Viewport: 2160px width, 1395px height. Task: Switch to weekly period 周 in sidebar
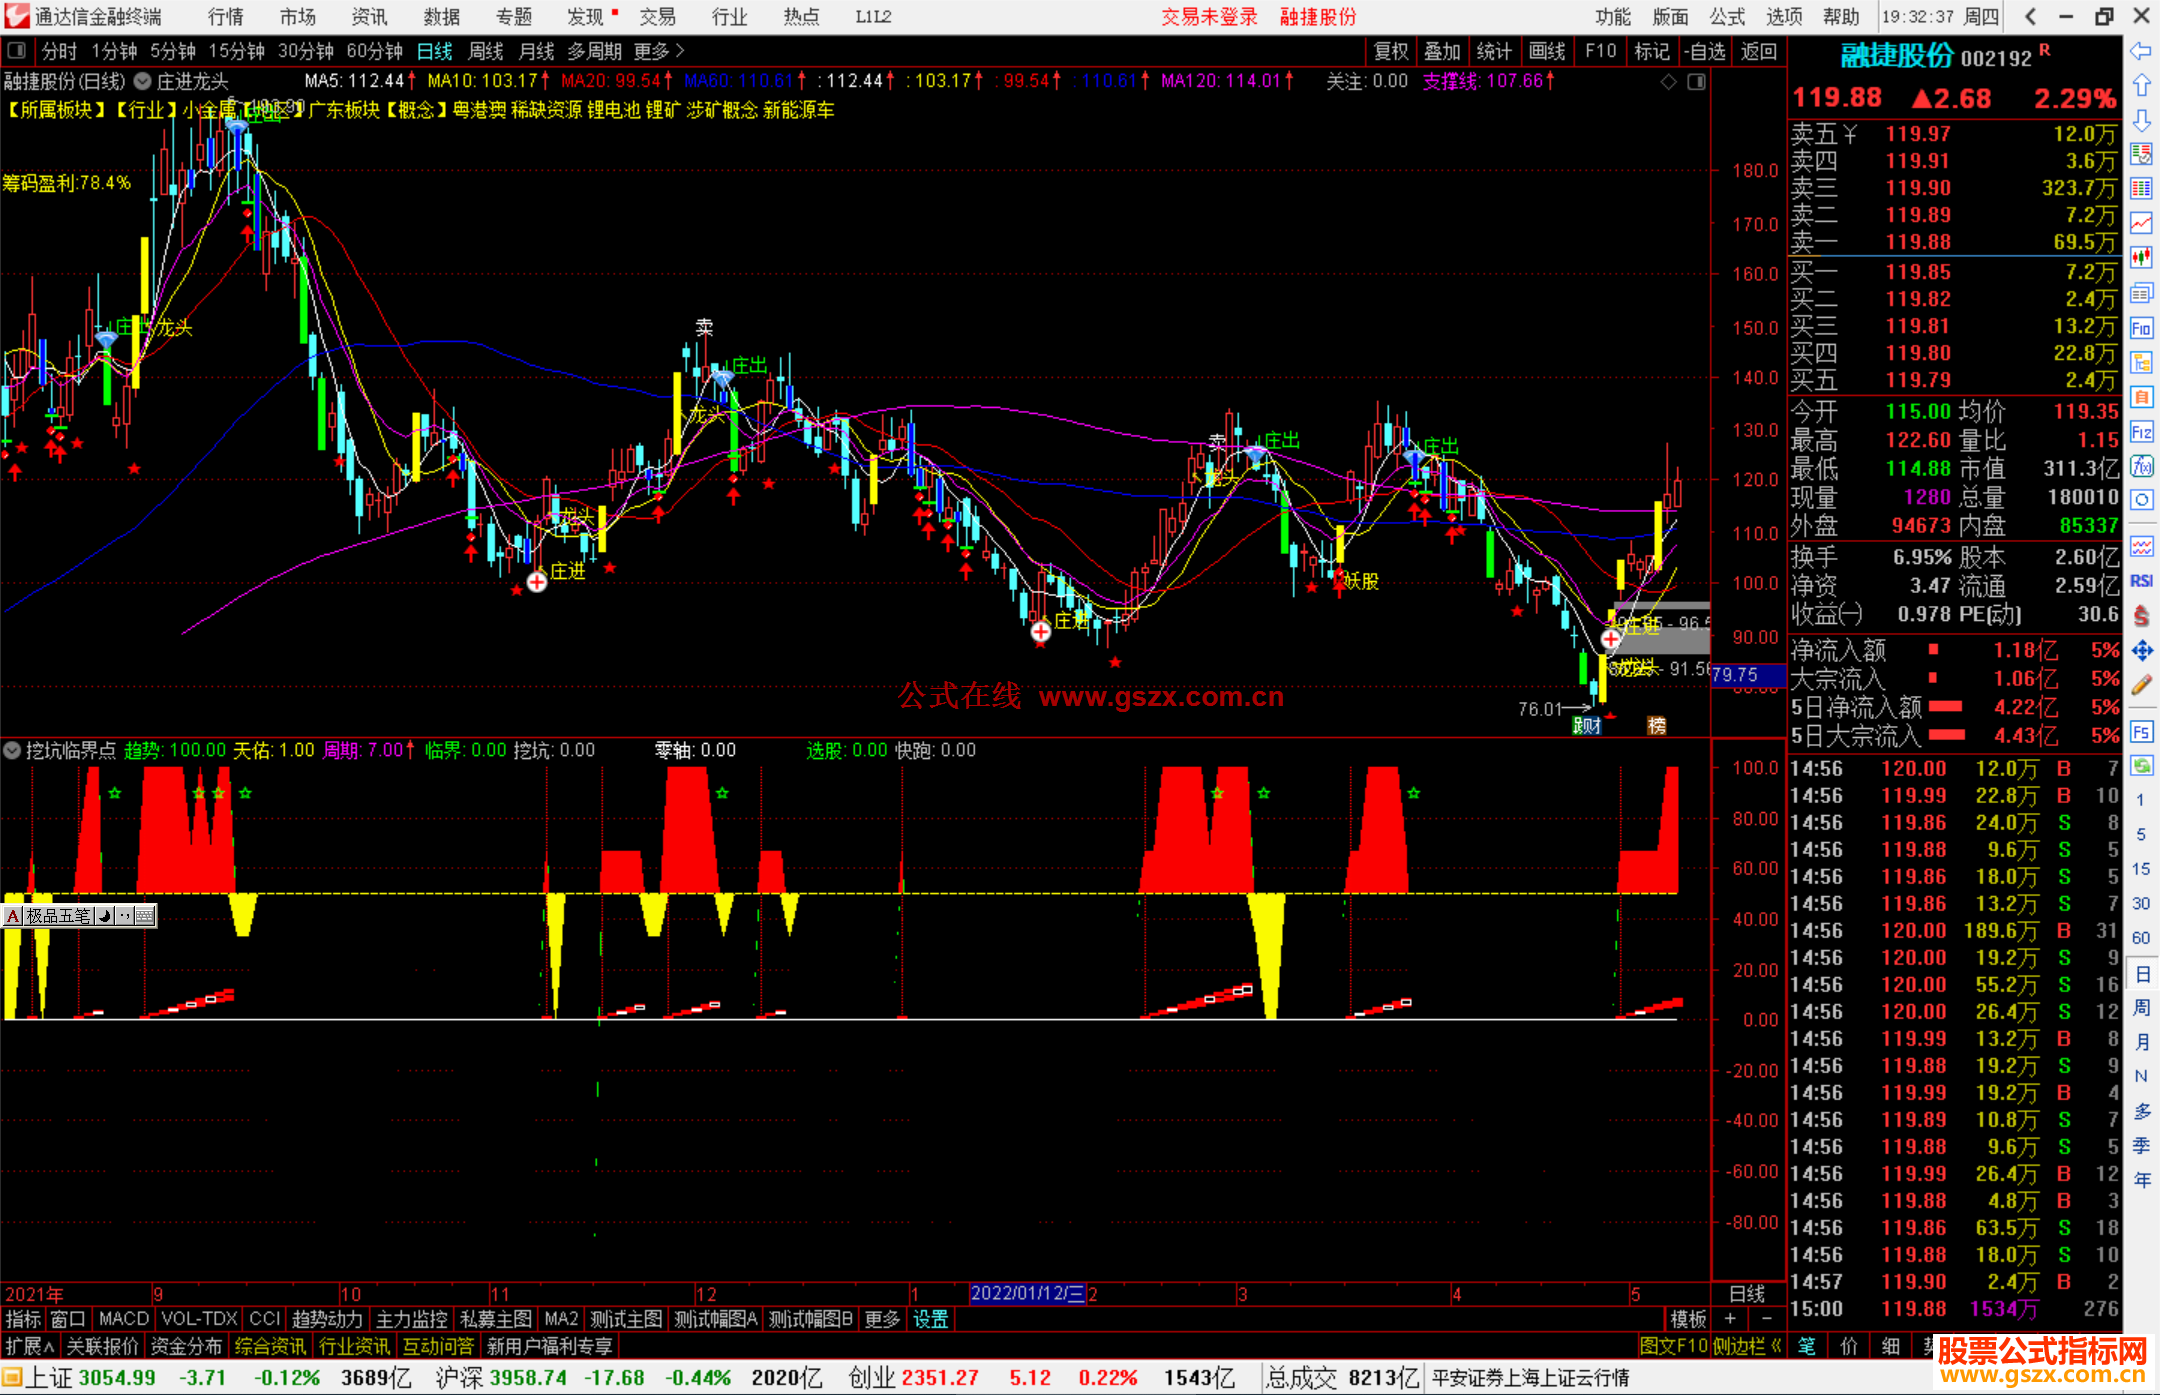tap(2141, 1007)
